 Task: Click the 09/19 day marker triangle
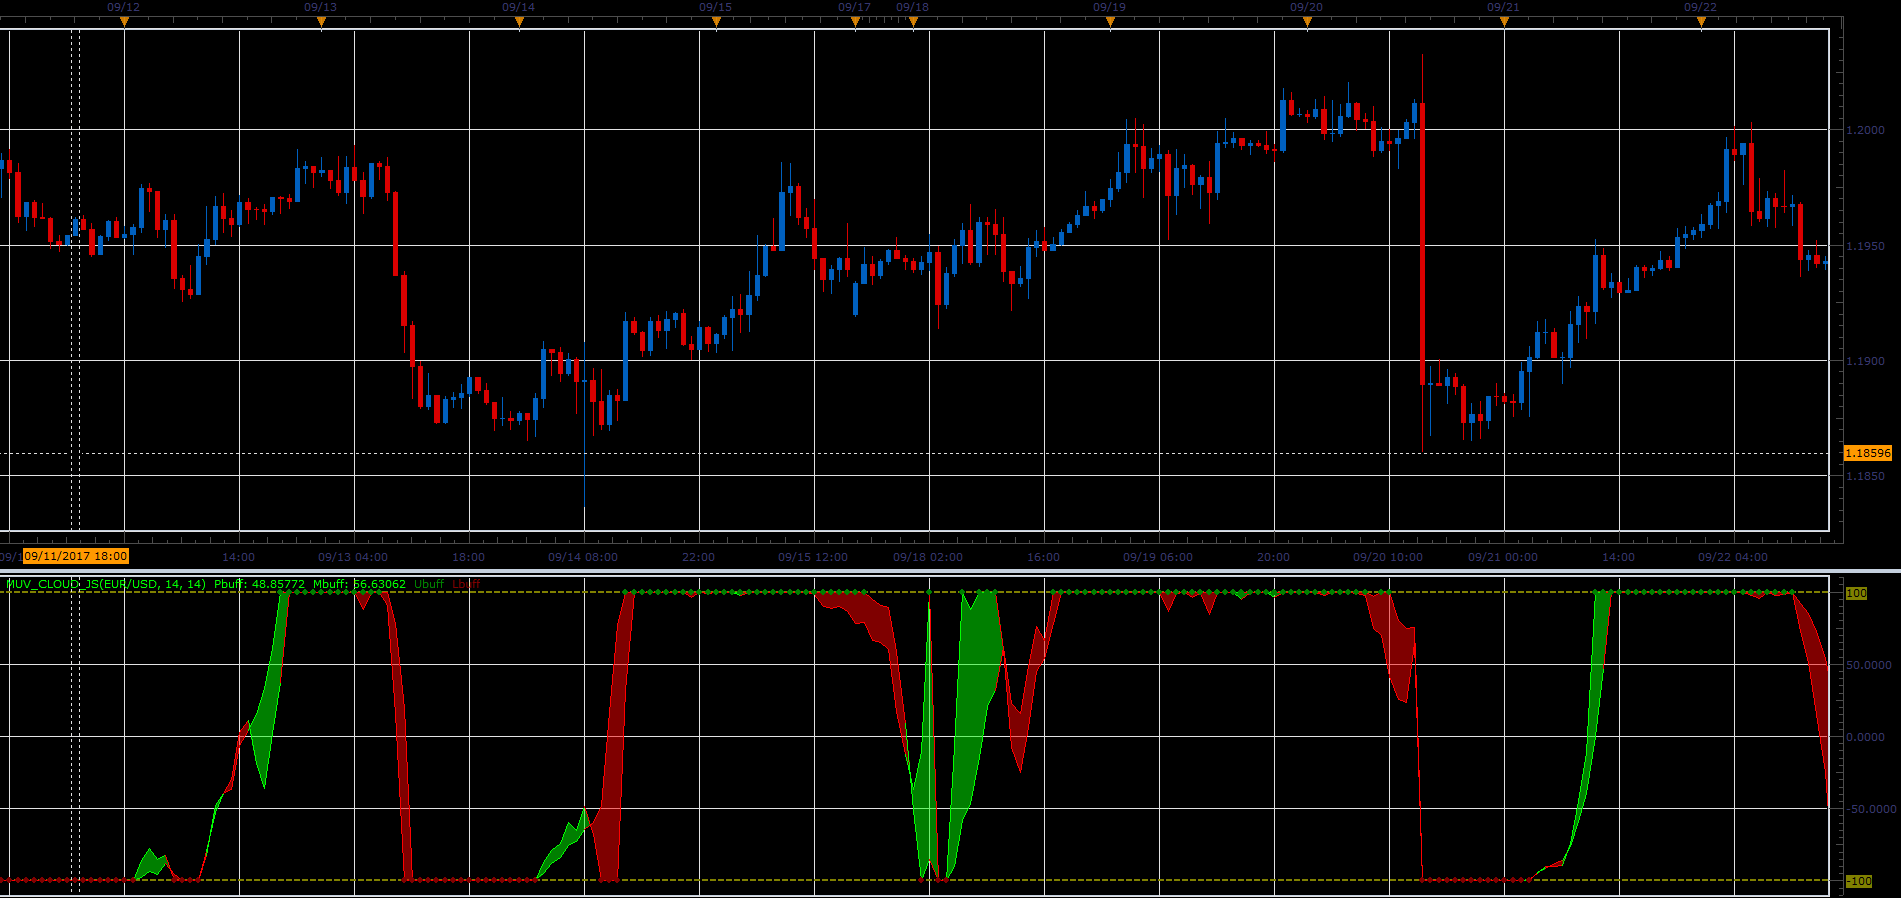[x=1110, y=22]
